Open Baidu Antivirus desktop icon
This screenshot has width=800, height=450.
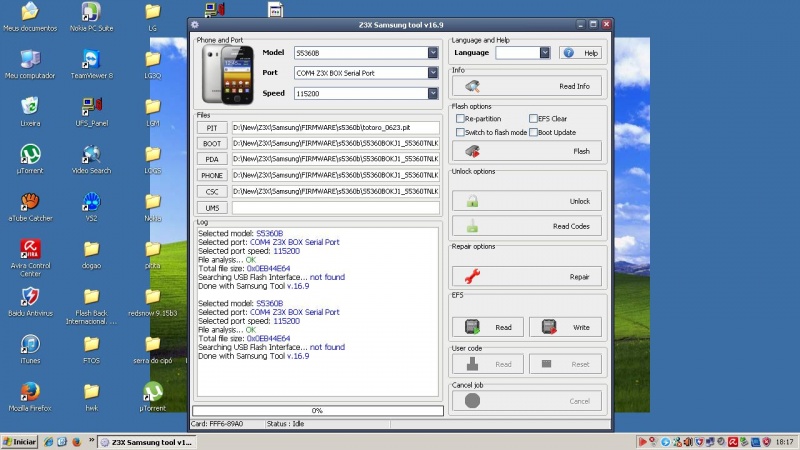coord(30,301)
